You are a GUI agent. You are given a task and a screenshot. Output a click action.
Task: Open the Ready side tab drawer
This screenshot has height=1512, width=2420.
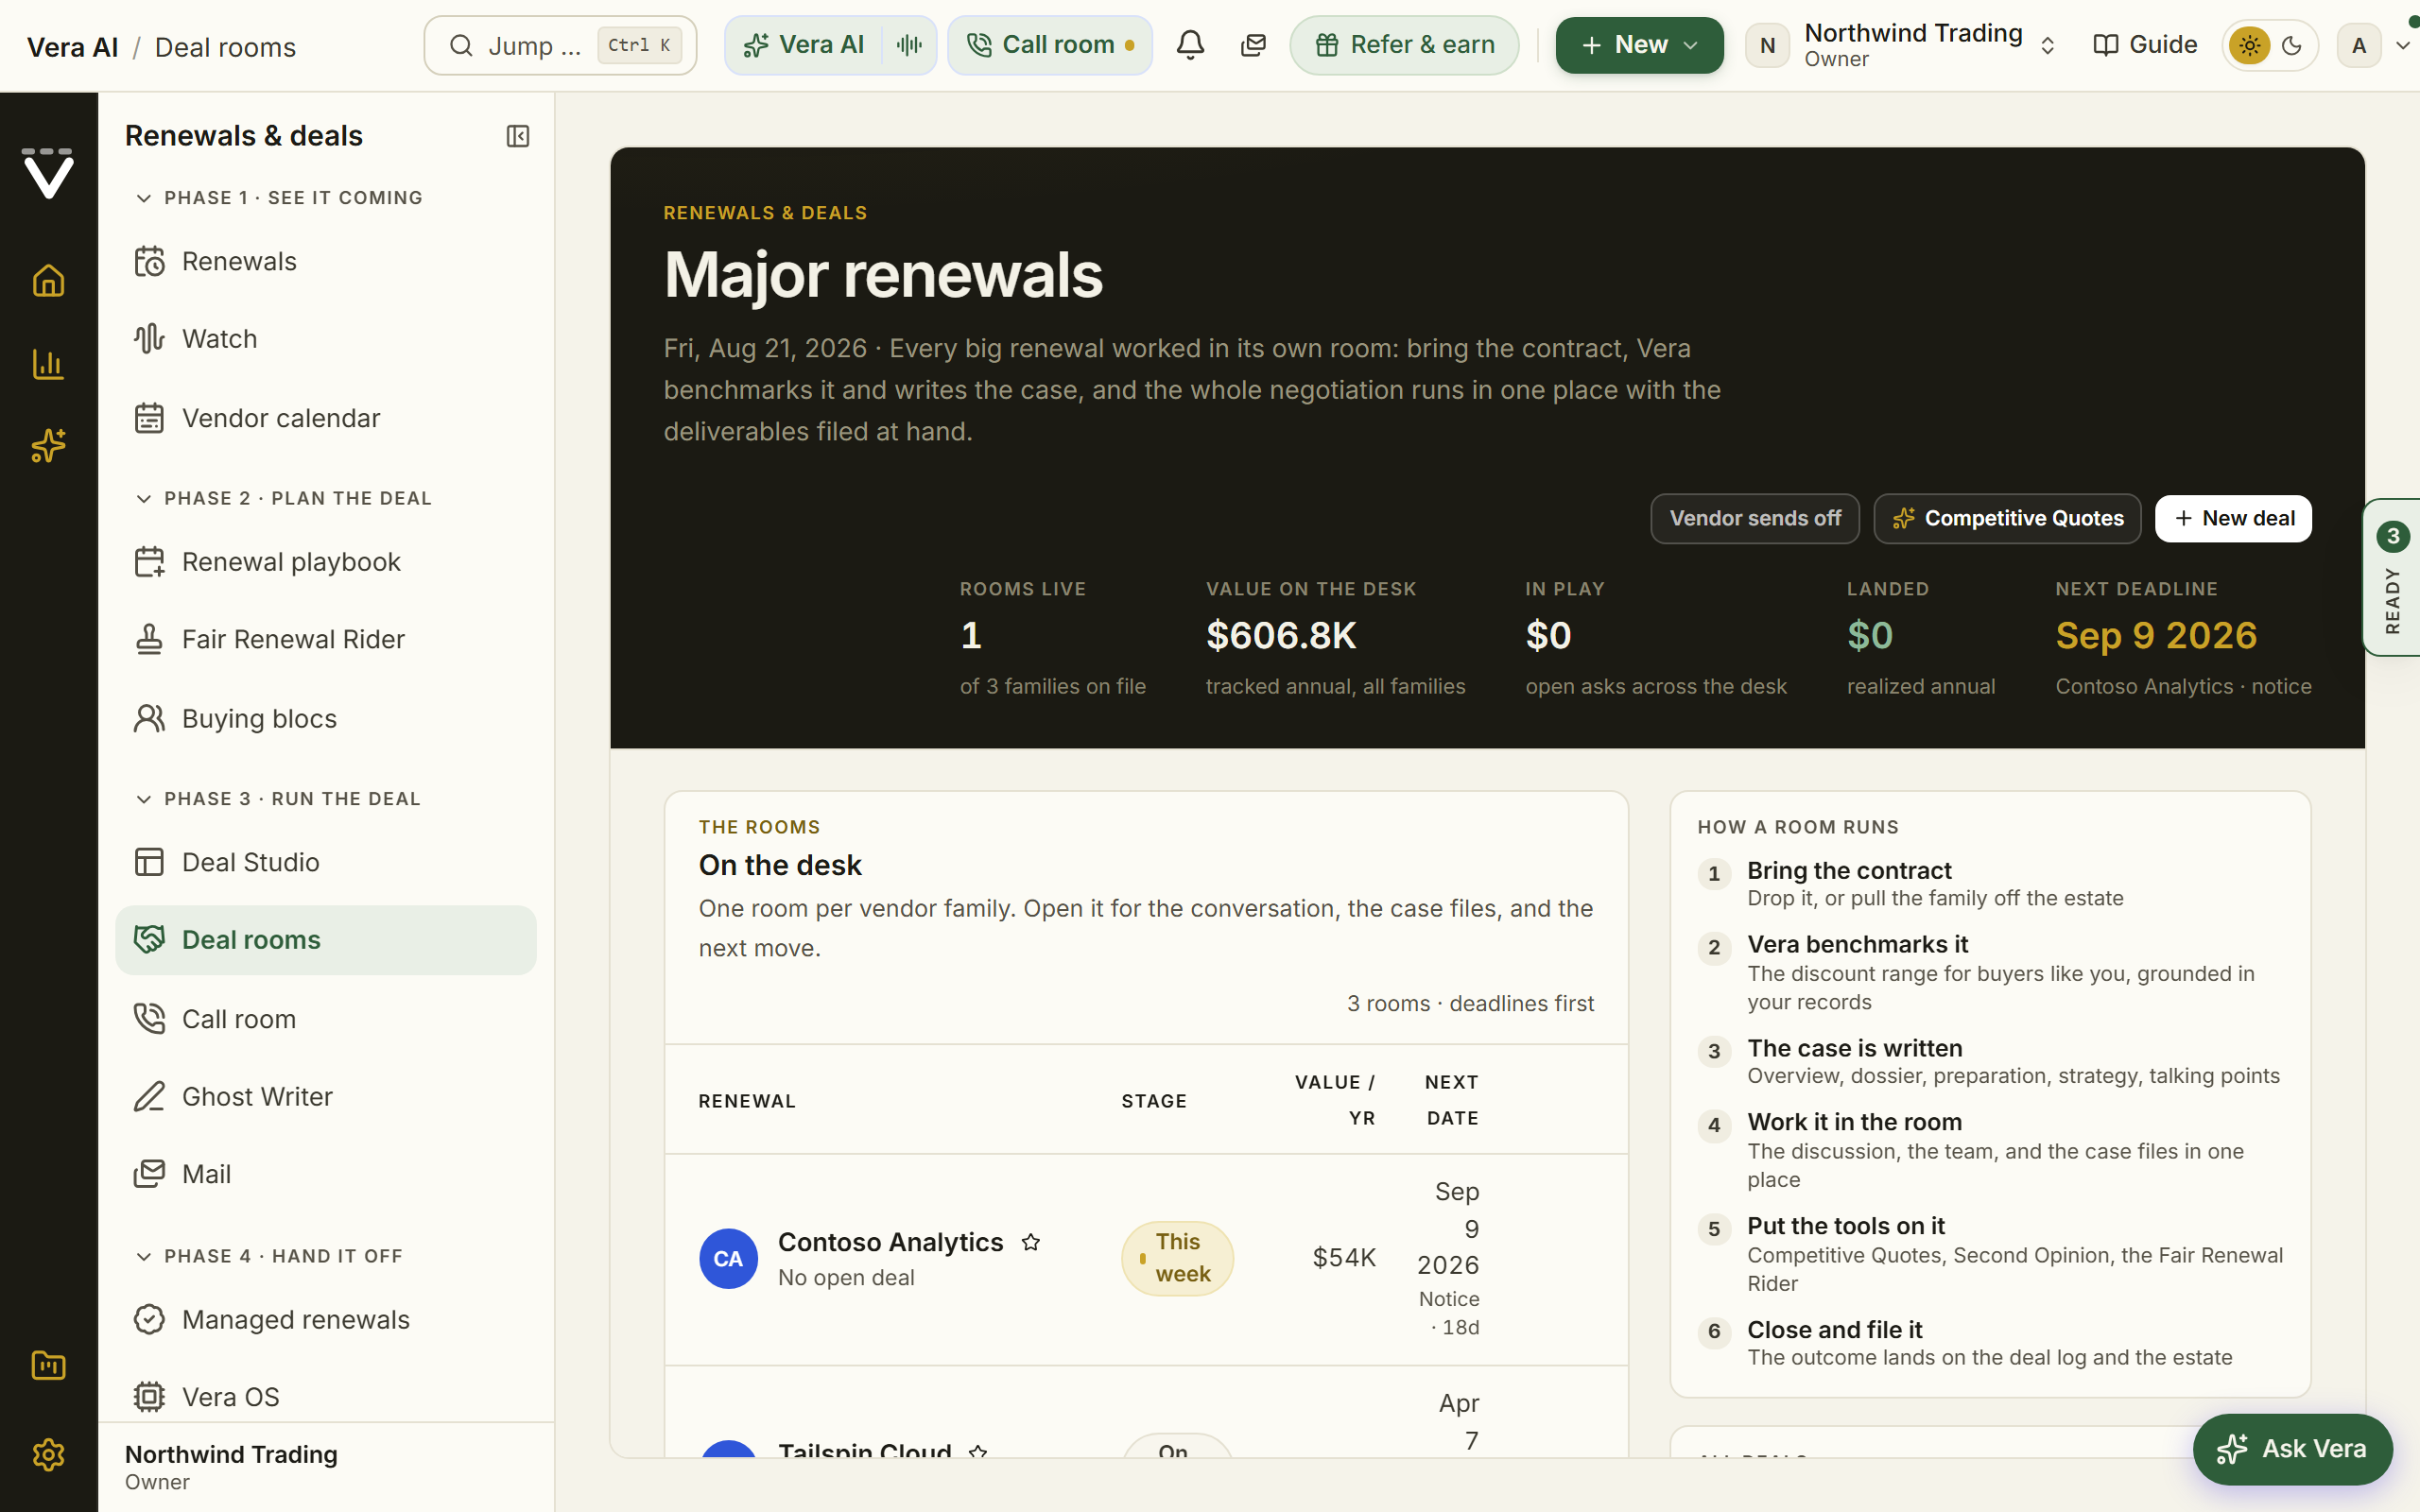(x=2392, y=577)
